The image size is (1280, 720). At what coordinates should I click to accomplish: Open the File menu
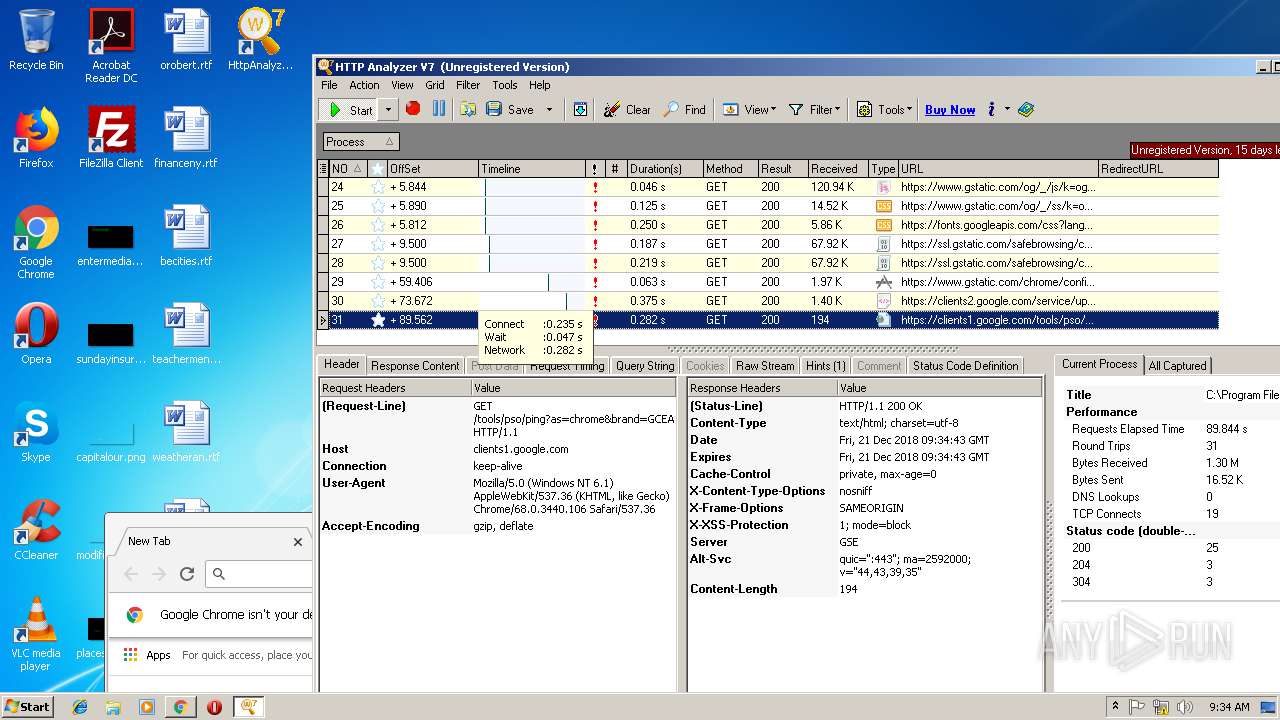click(329, 85)
